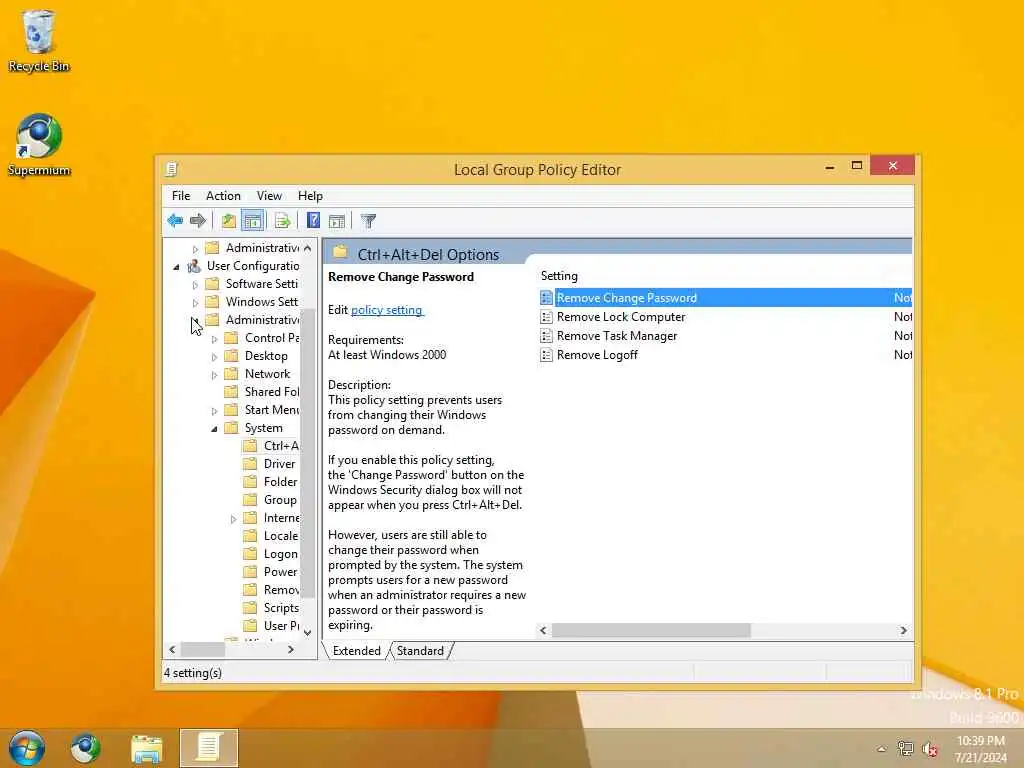1024x768 pixels.
Task: Select the Scripts folder under System
Action: (x=281, y=607)
